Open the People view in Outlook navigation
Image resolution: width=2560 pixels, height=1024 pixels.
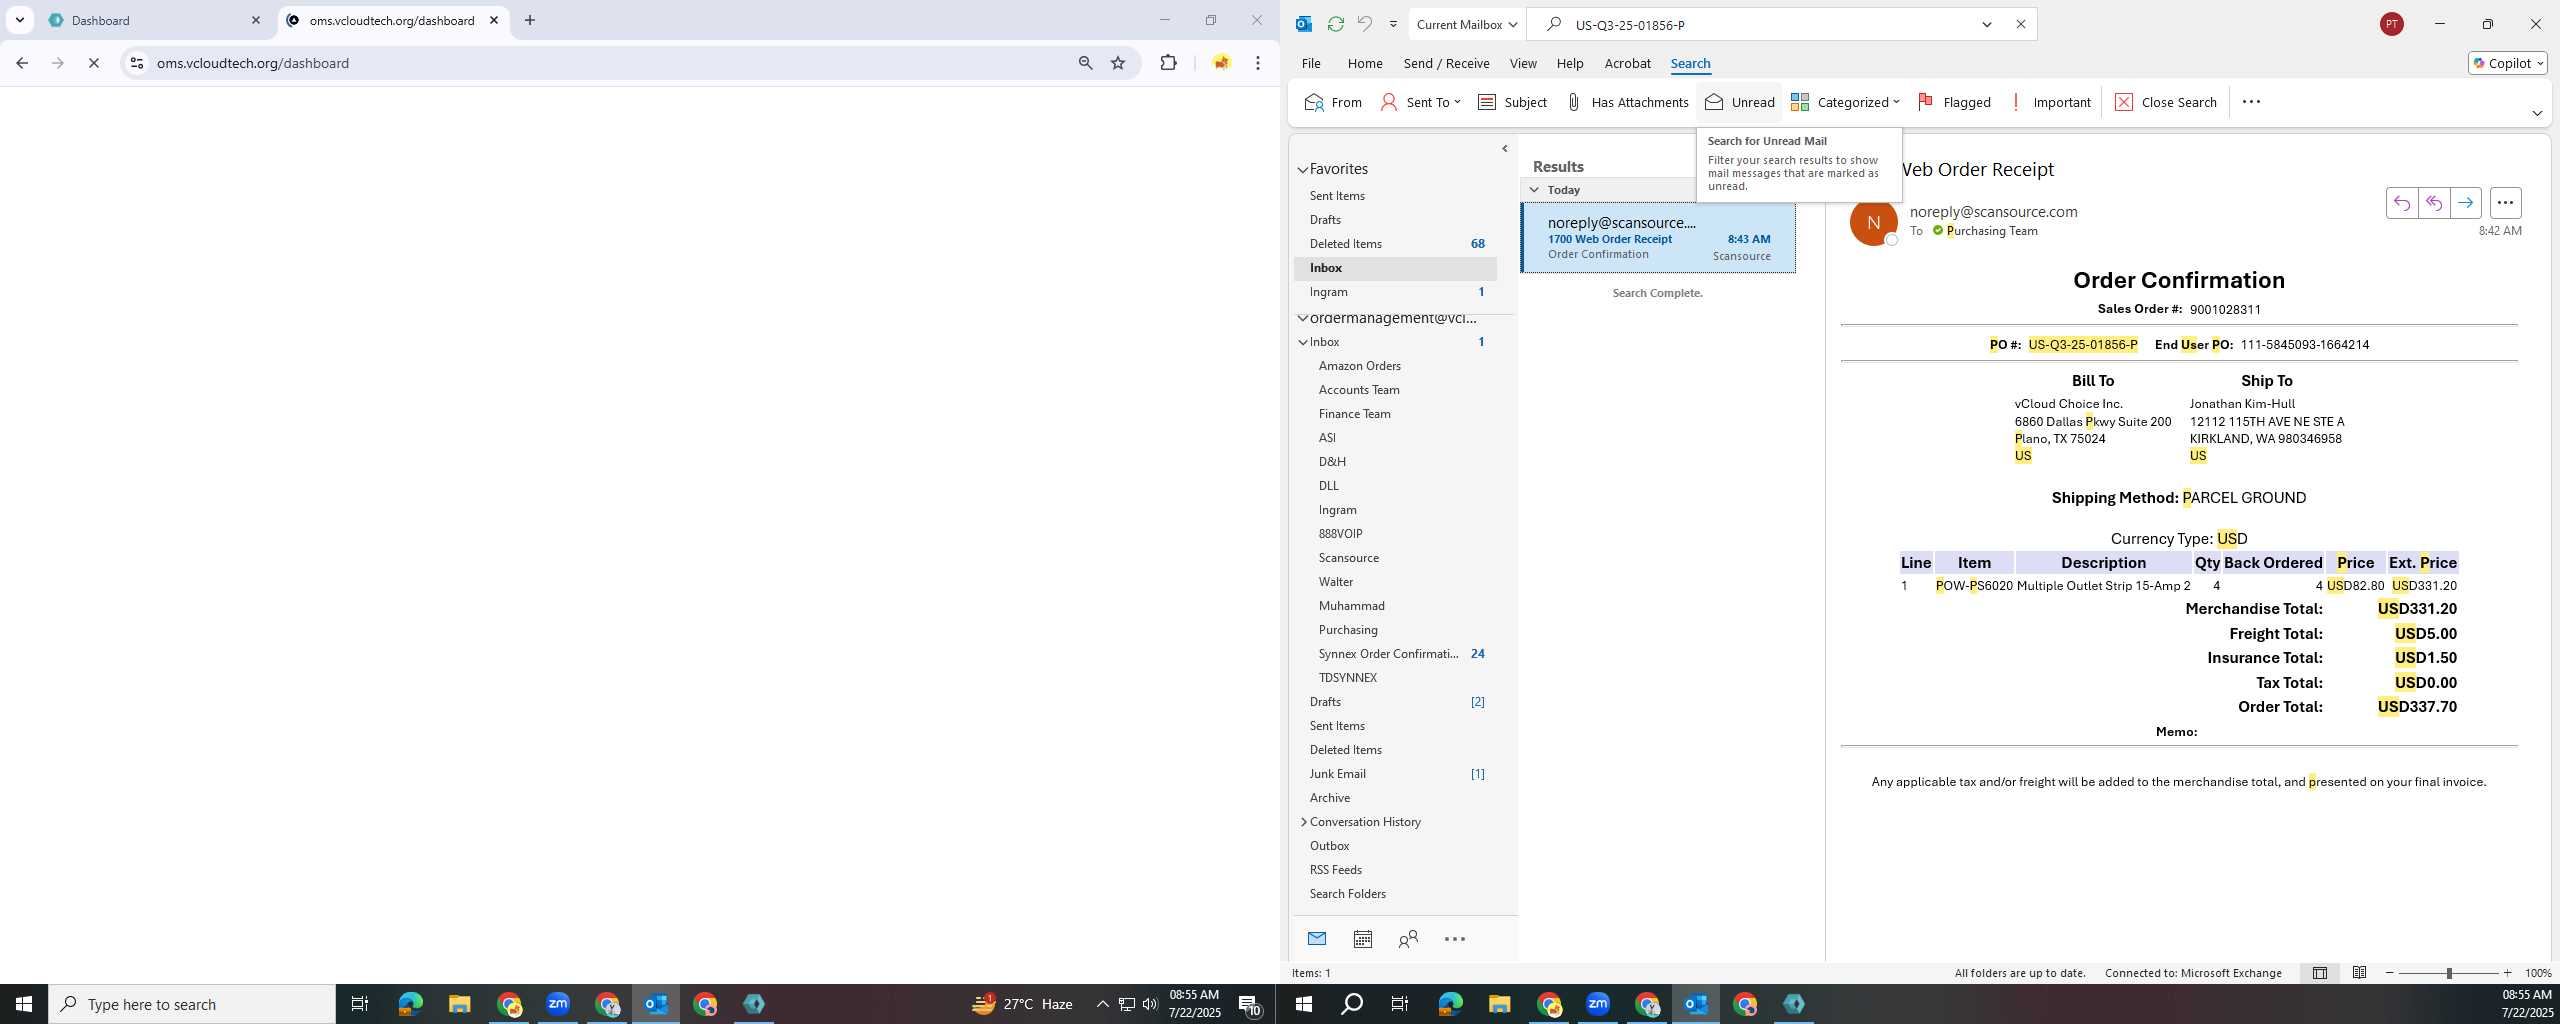tap(1408, 939)
